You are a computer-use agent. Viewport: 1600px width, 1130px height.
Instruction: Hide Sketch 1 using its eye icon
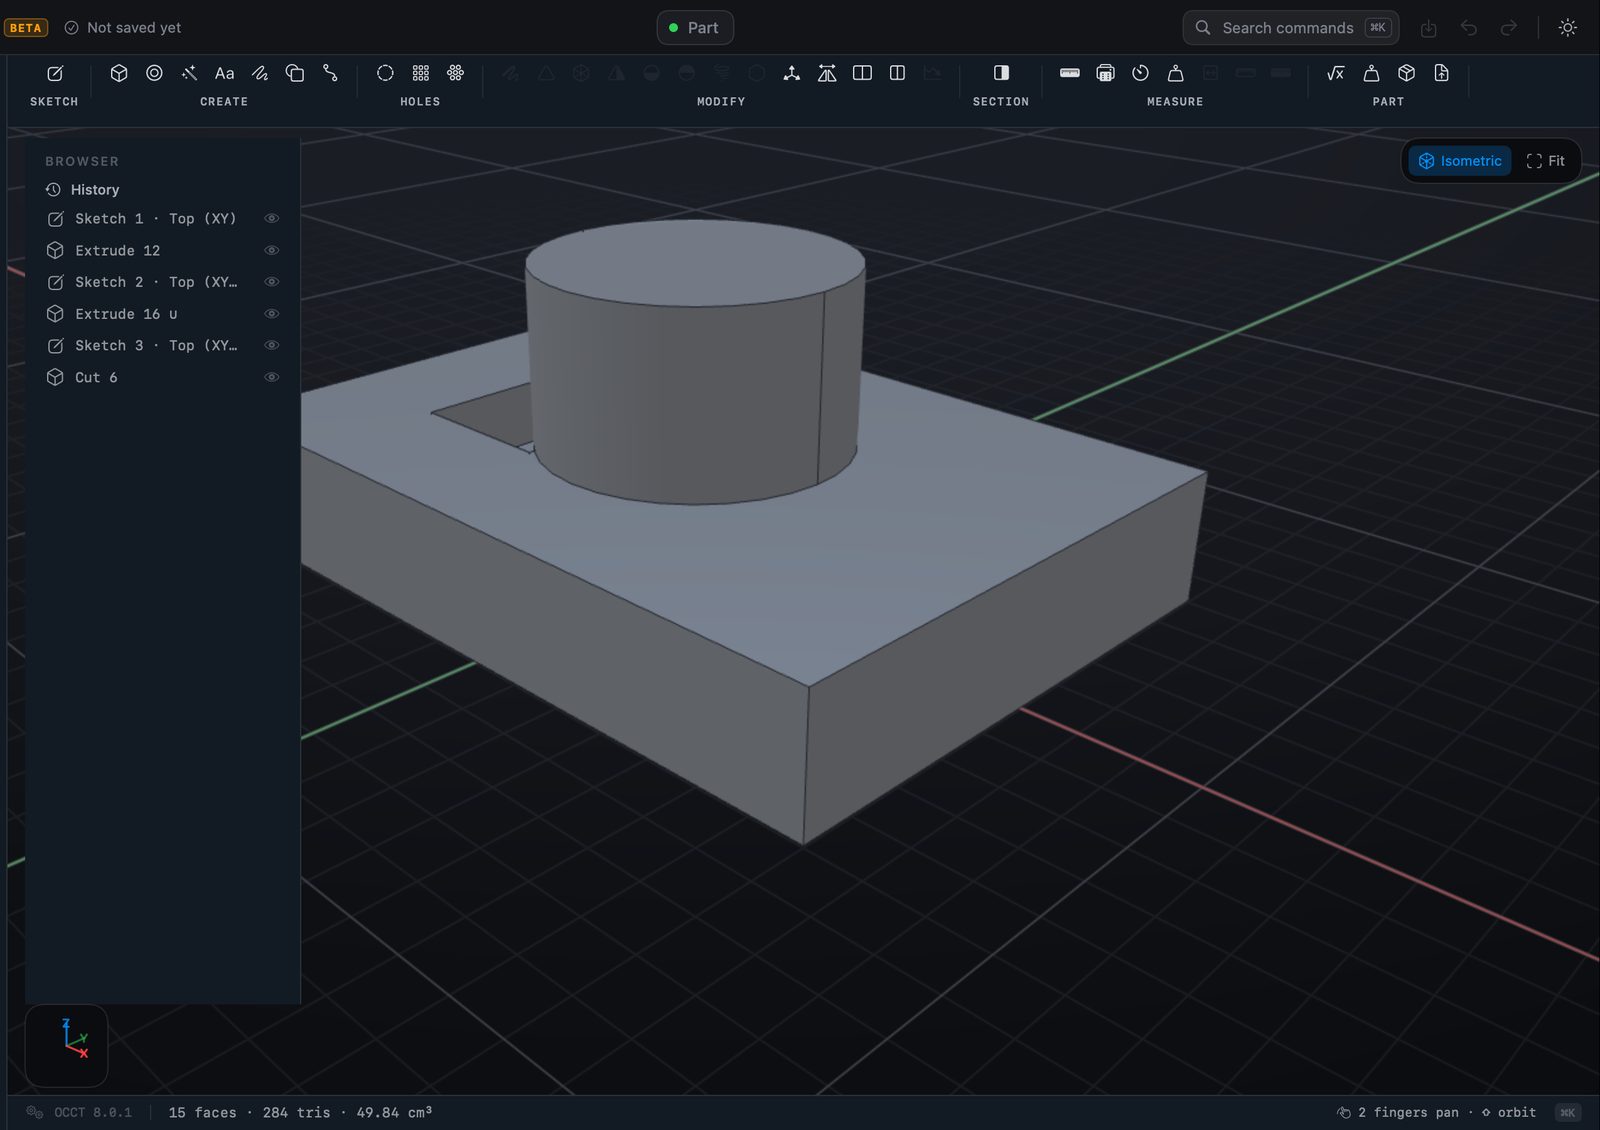[x=271, y=218]
